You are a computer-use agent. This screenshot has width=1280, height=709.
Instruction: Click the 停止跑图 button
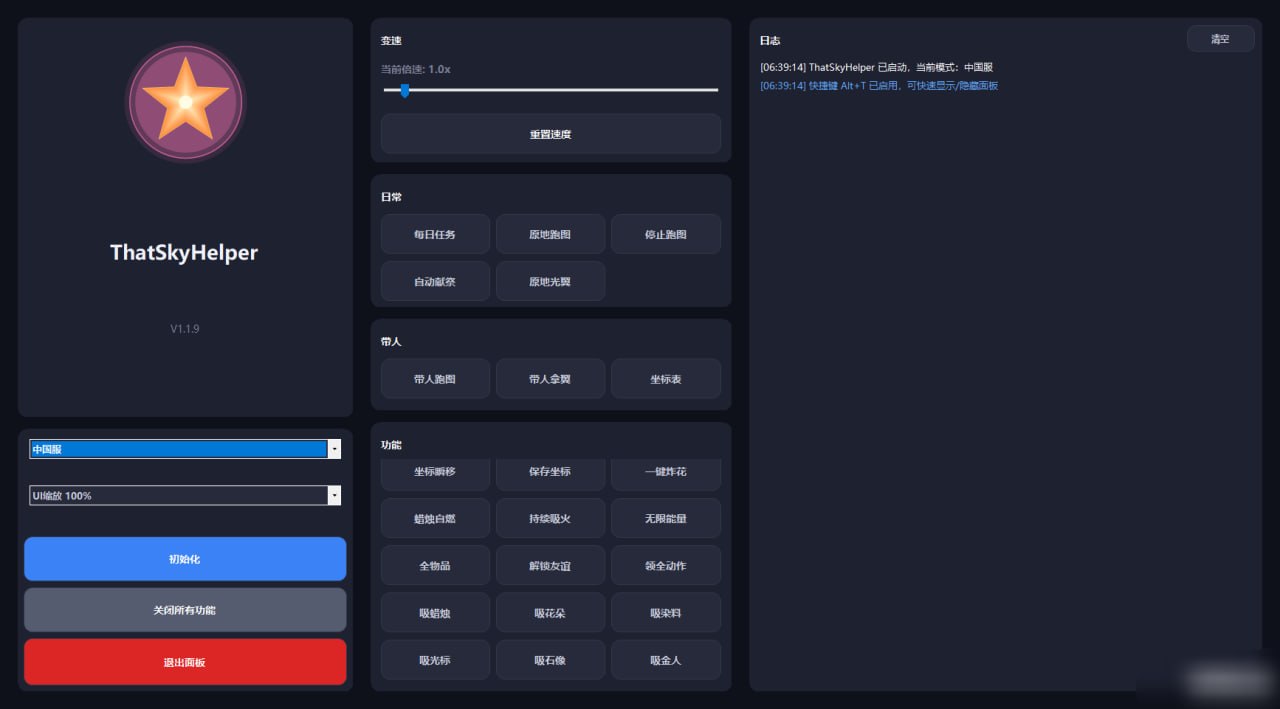coord(666,234)
